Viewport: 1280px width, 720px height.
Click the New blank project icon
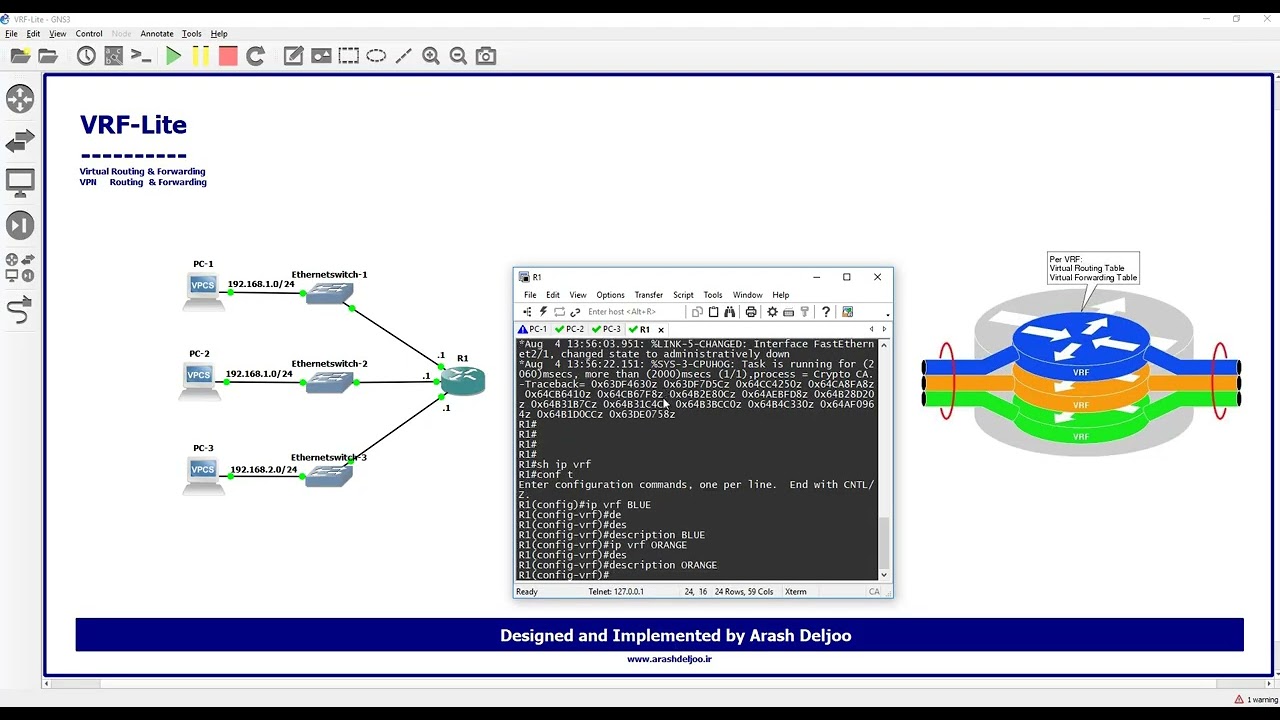click(20, 56)
